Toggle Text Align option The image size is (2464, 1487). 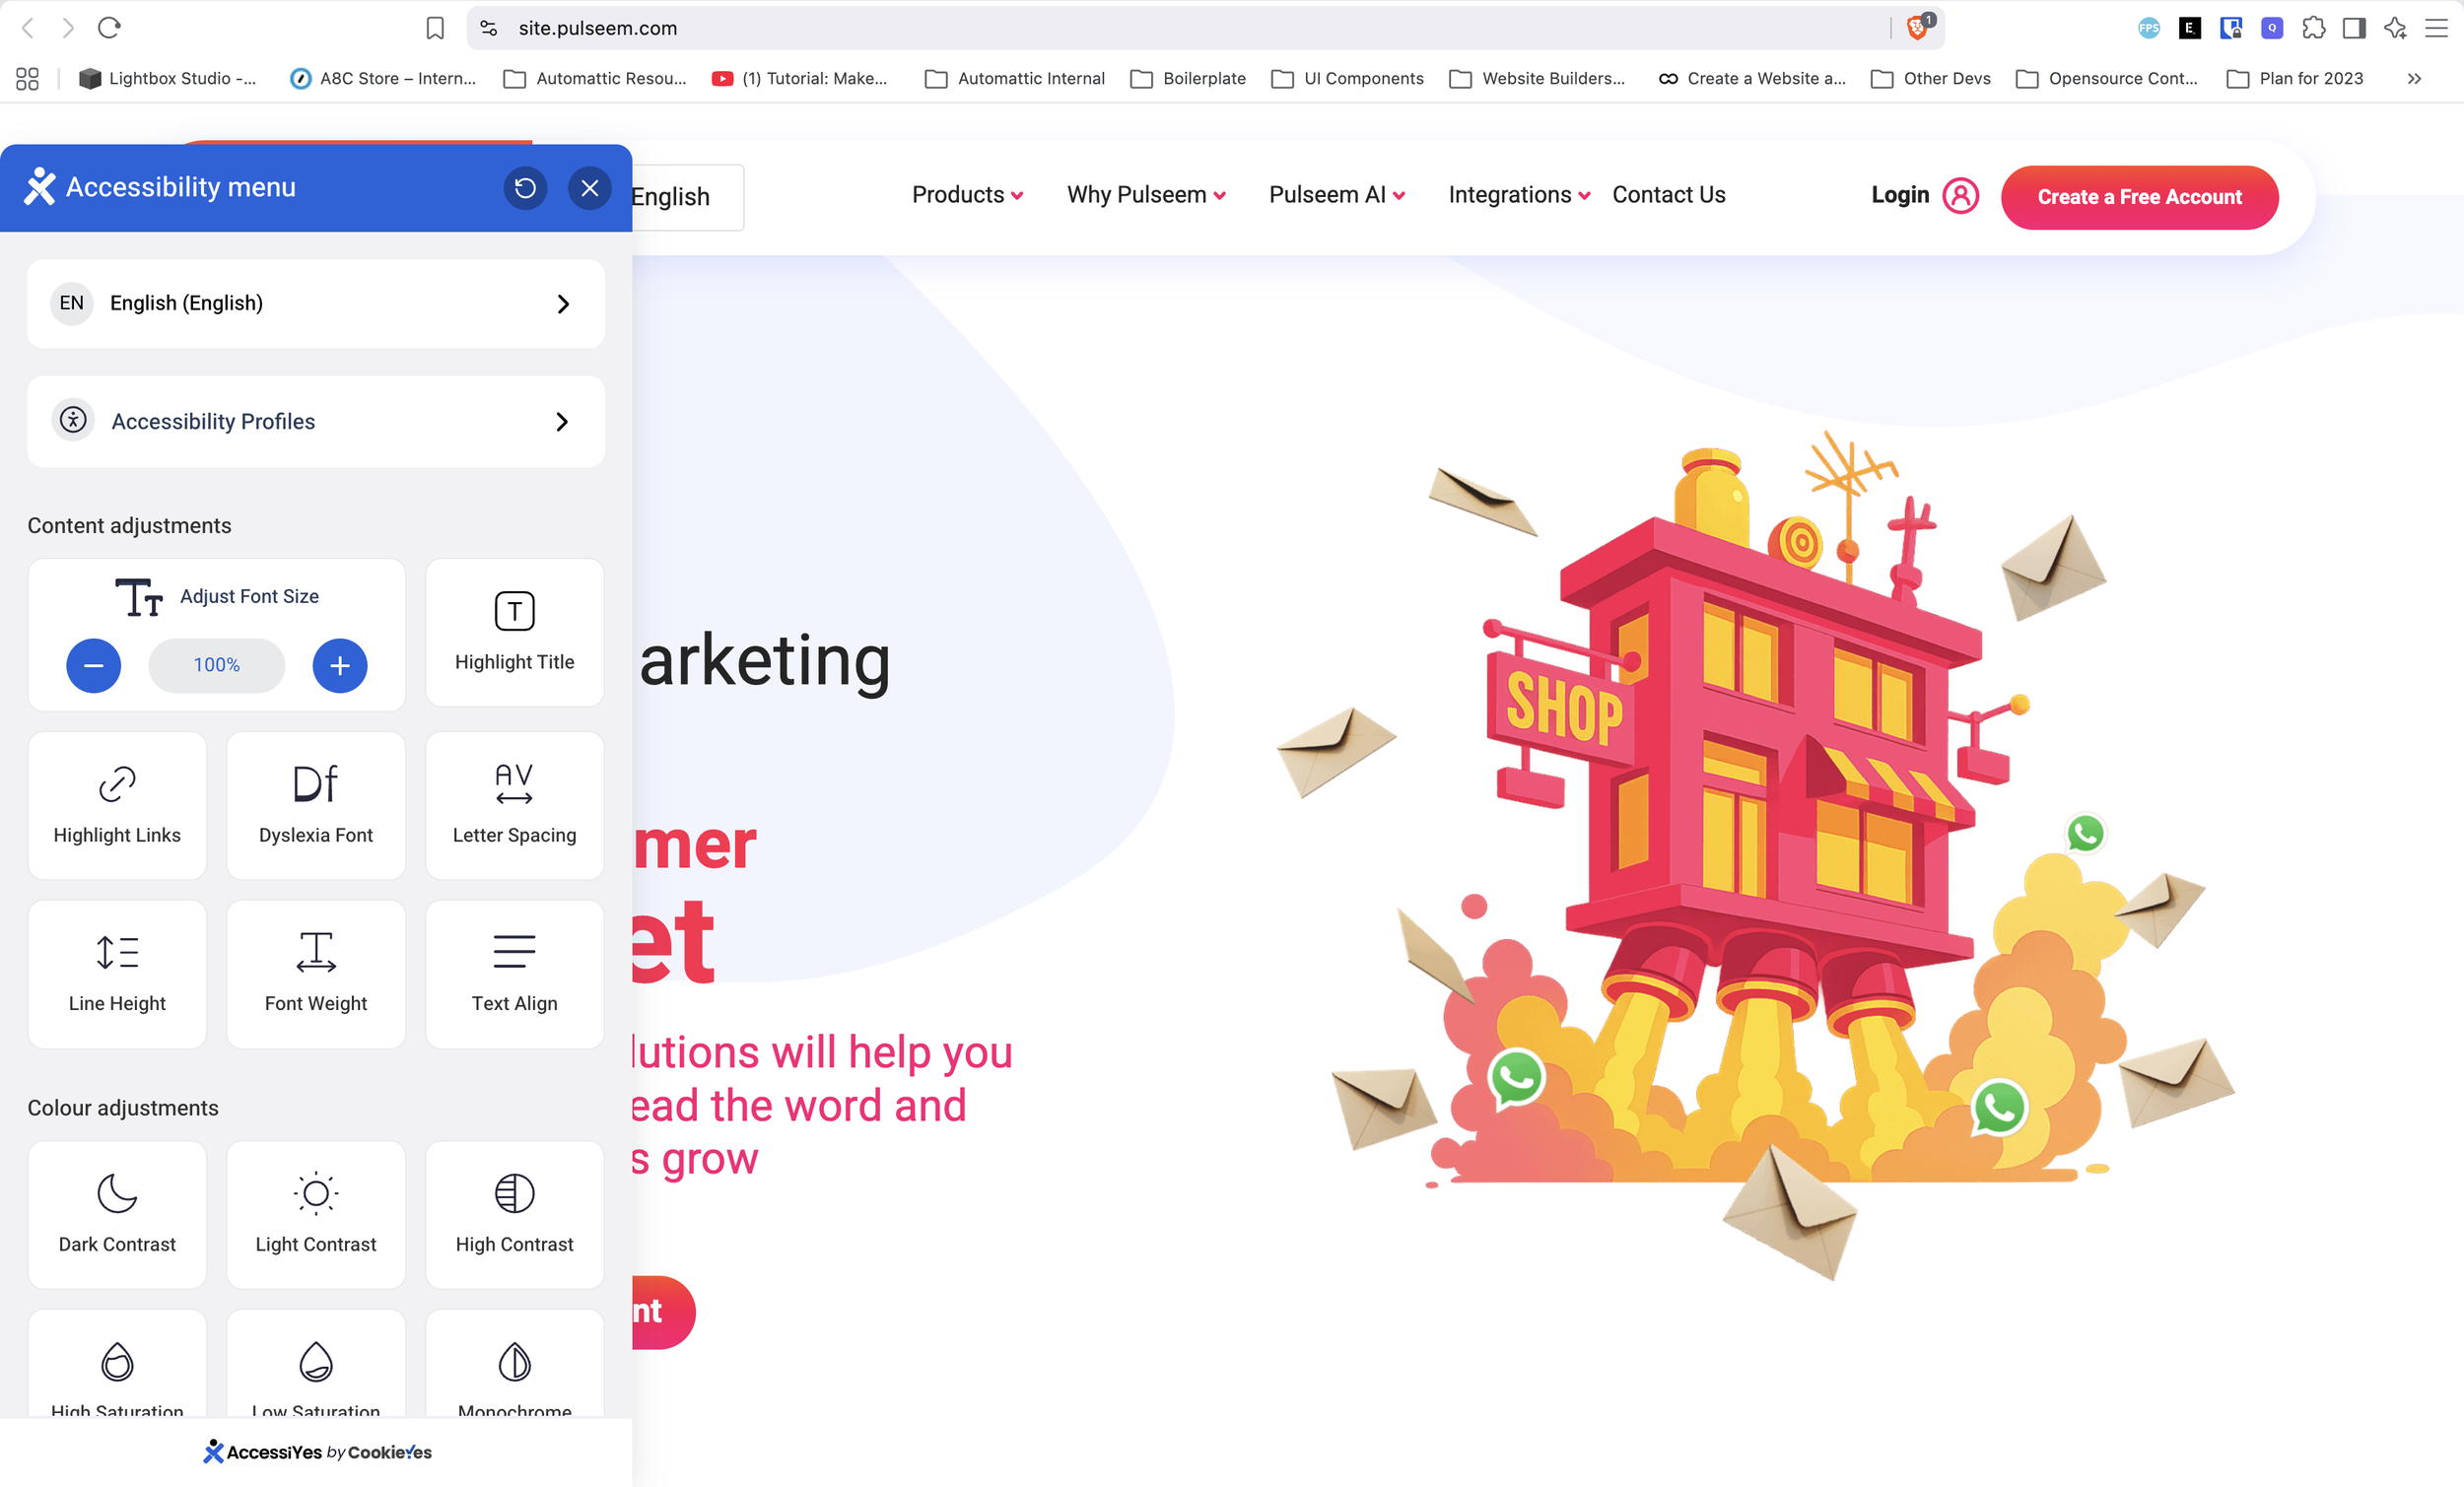click(x=515, y=974)
